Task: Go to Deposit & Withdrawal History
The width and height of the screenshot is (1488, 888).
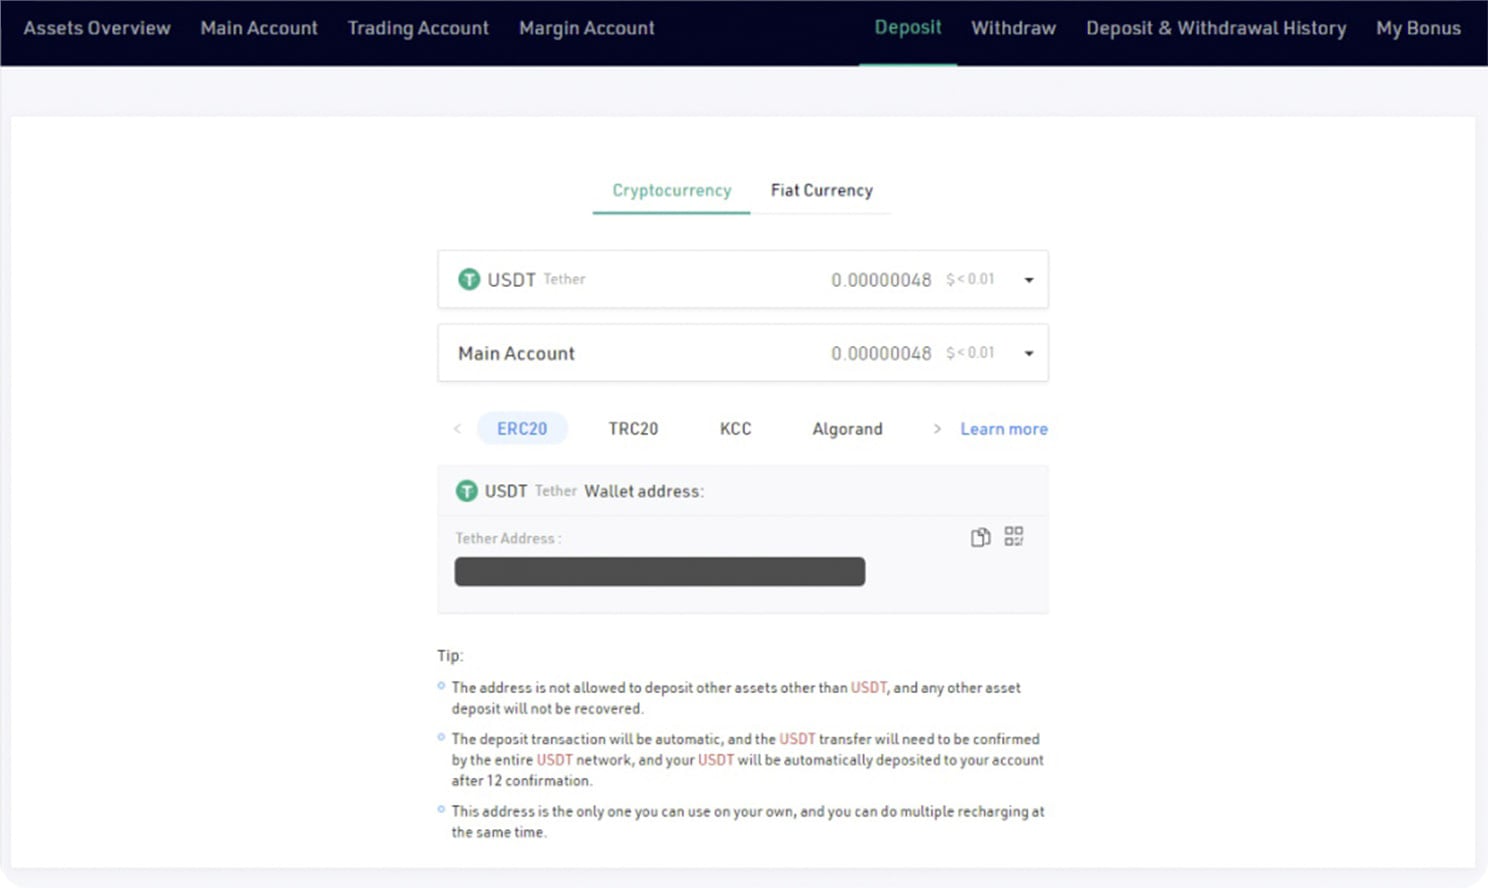Action: pyautogui.click(x=1216, y=28)
